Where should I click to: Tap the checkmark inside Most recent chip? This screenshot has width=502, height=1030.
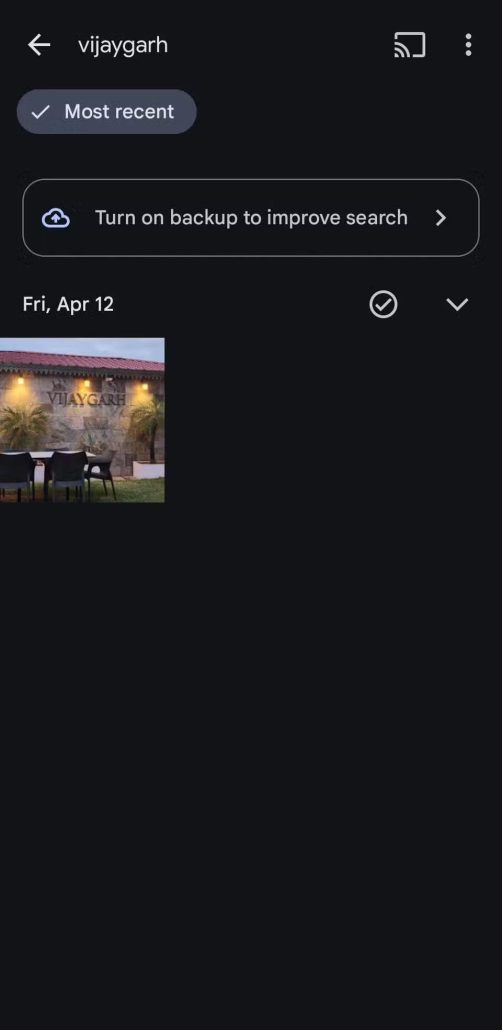[x=40, y=112]
